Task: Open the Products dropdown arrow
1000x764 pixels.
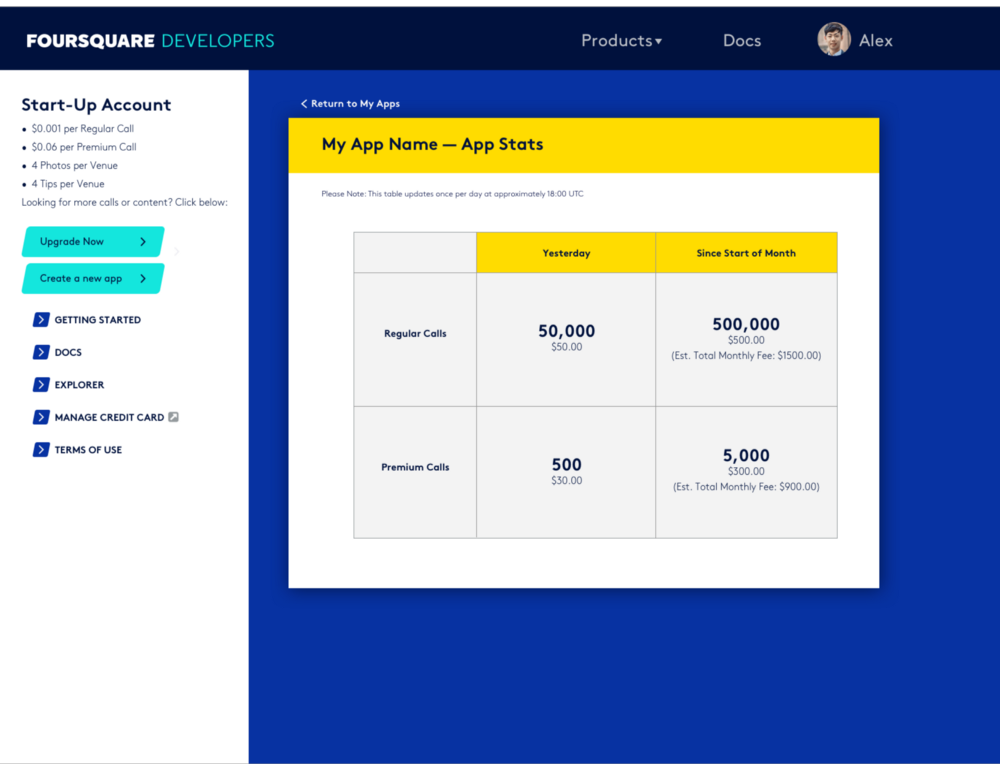Action: click(660, 41)
